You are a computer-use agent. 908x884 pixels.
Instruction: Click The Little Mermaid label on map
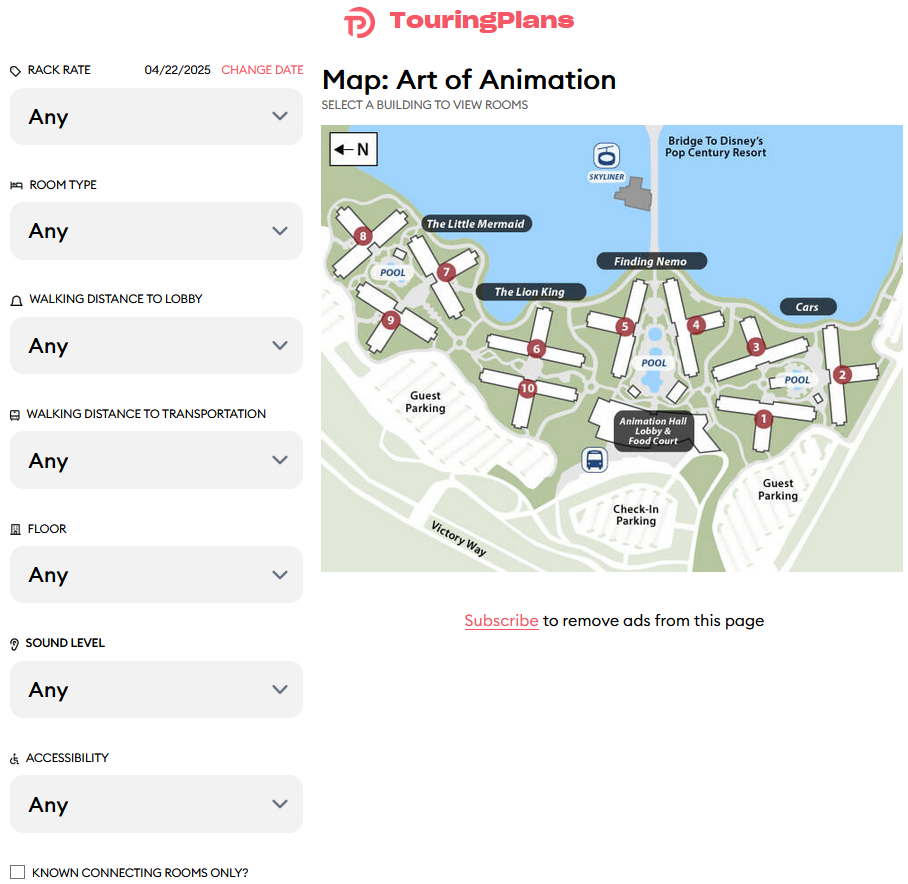click(476, 223)
